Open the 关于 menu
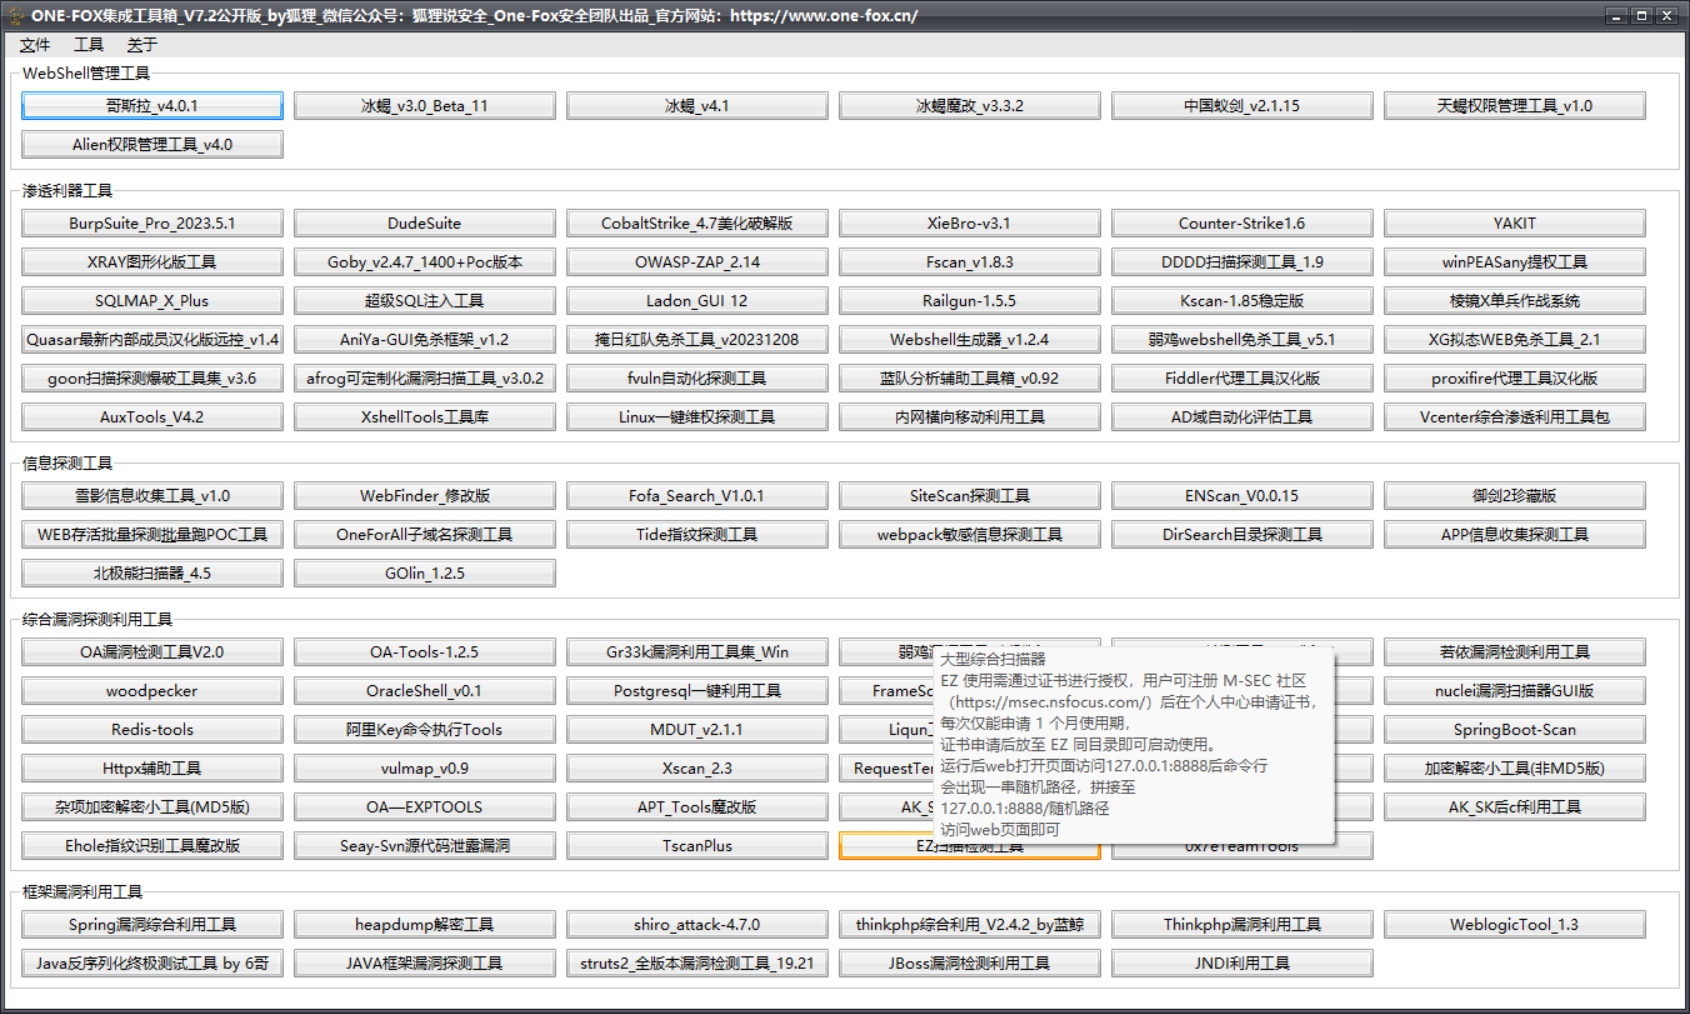This screenshot has width=1690, height=1014. pyautogui.click(x=142, y=45)
